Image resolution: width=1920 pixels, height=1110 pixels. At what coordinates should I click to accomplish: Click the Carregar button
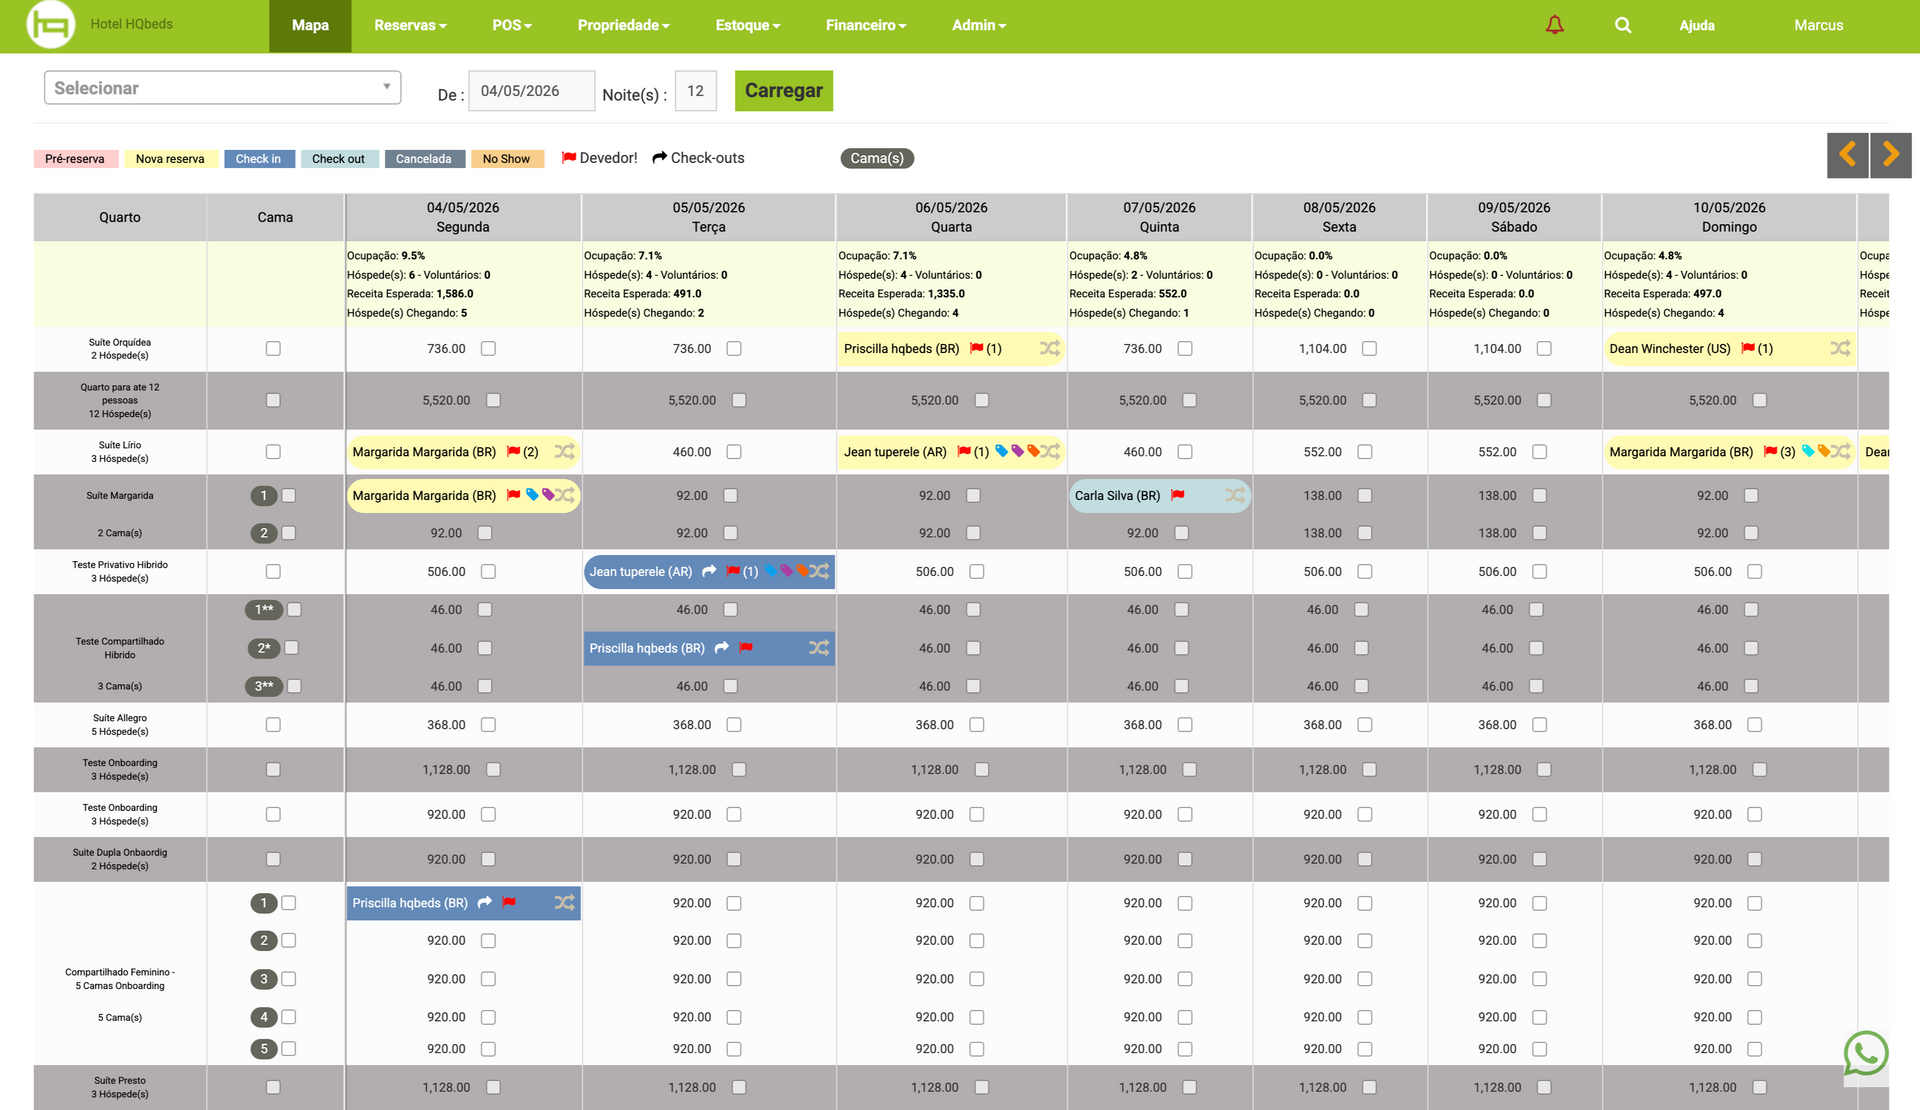(x=783, y=90)
